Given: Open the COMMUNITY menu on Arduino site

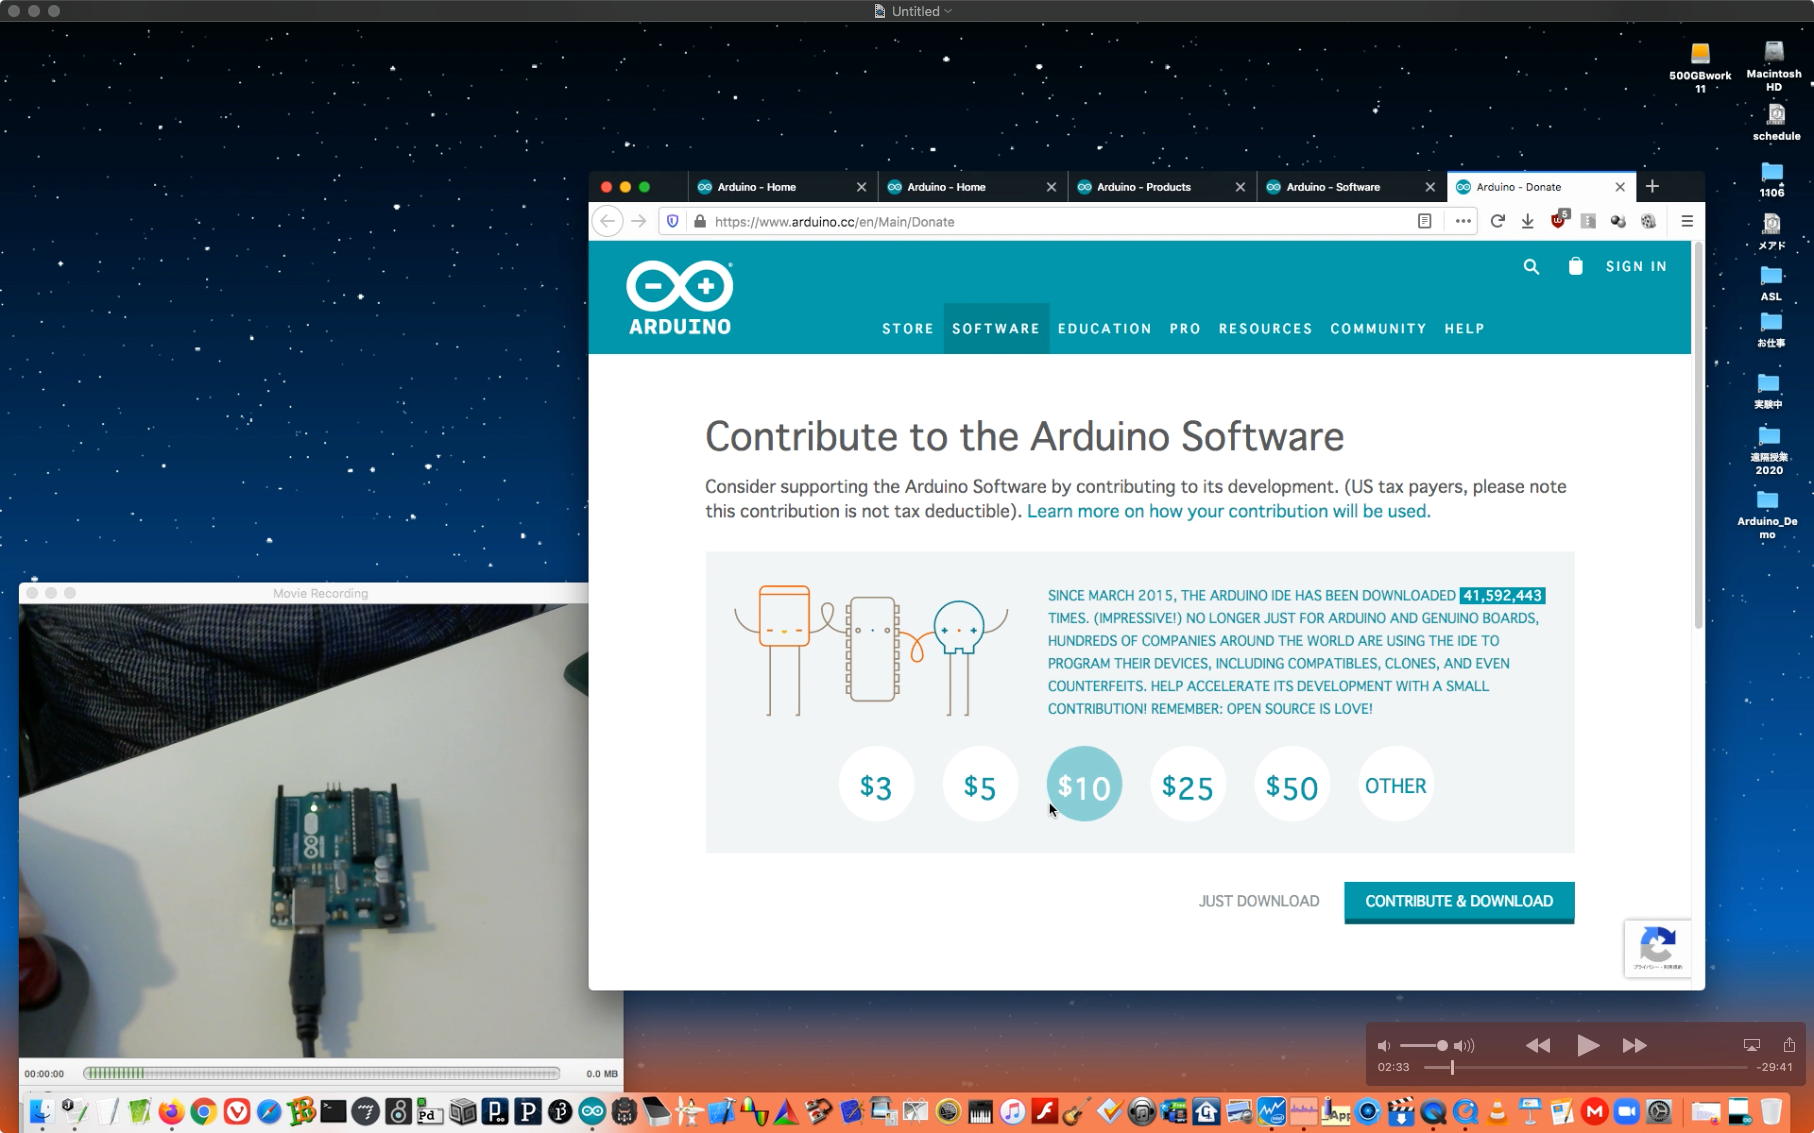Looking at the screenshot, I should (x=1378, y=328).
